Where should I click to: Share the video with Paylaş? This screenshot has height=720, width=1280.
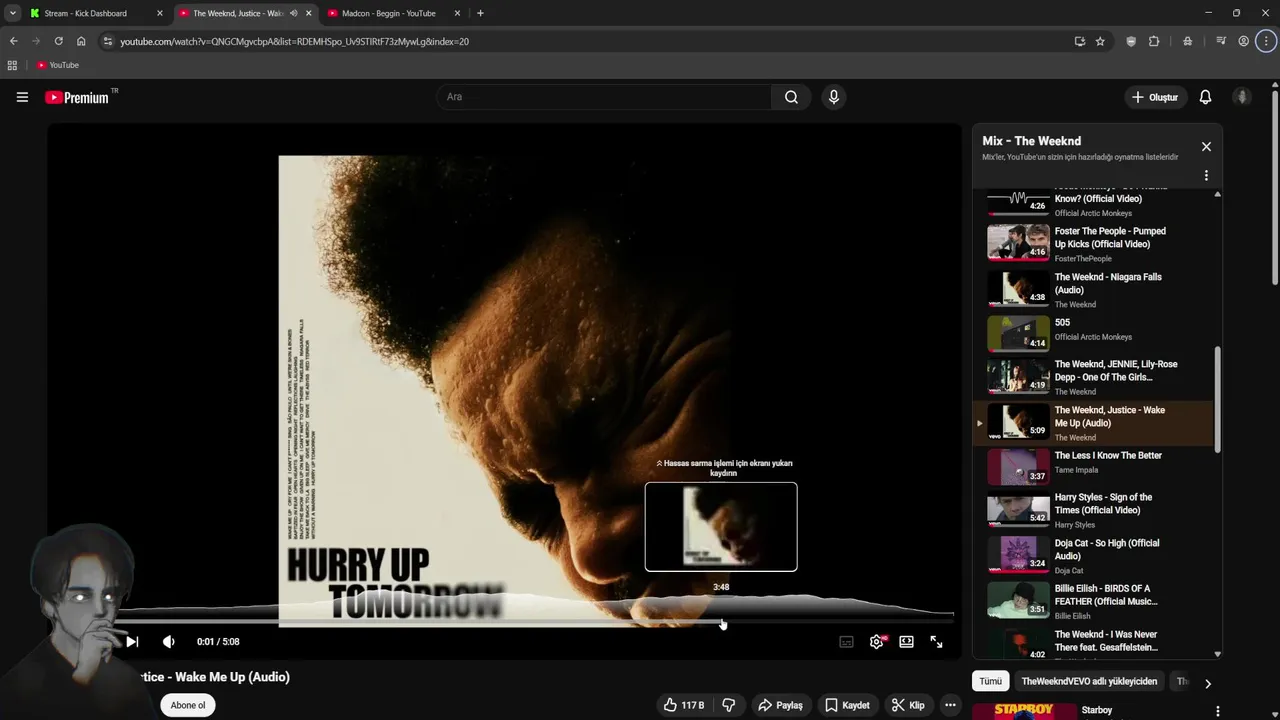780,705
